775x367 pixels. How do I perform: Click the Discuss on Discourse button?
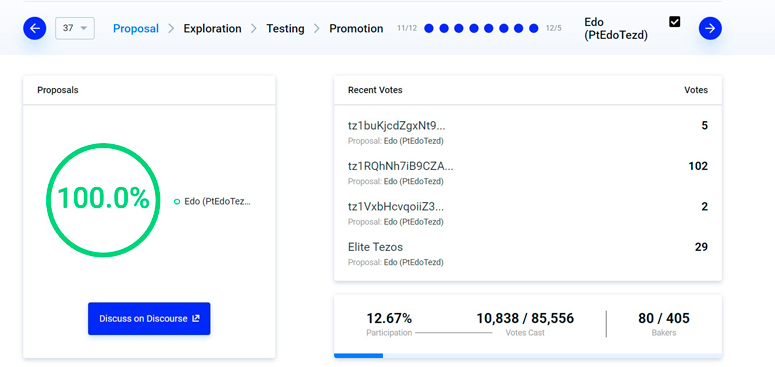149,319
